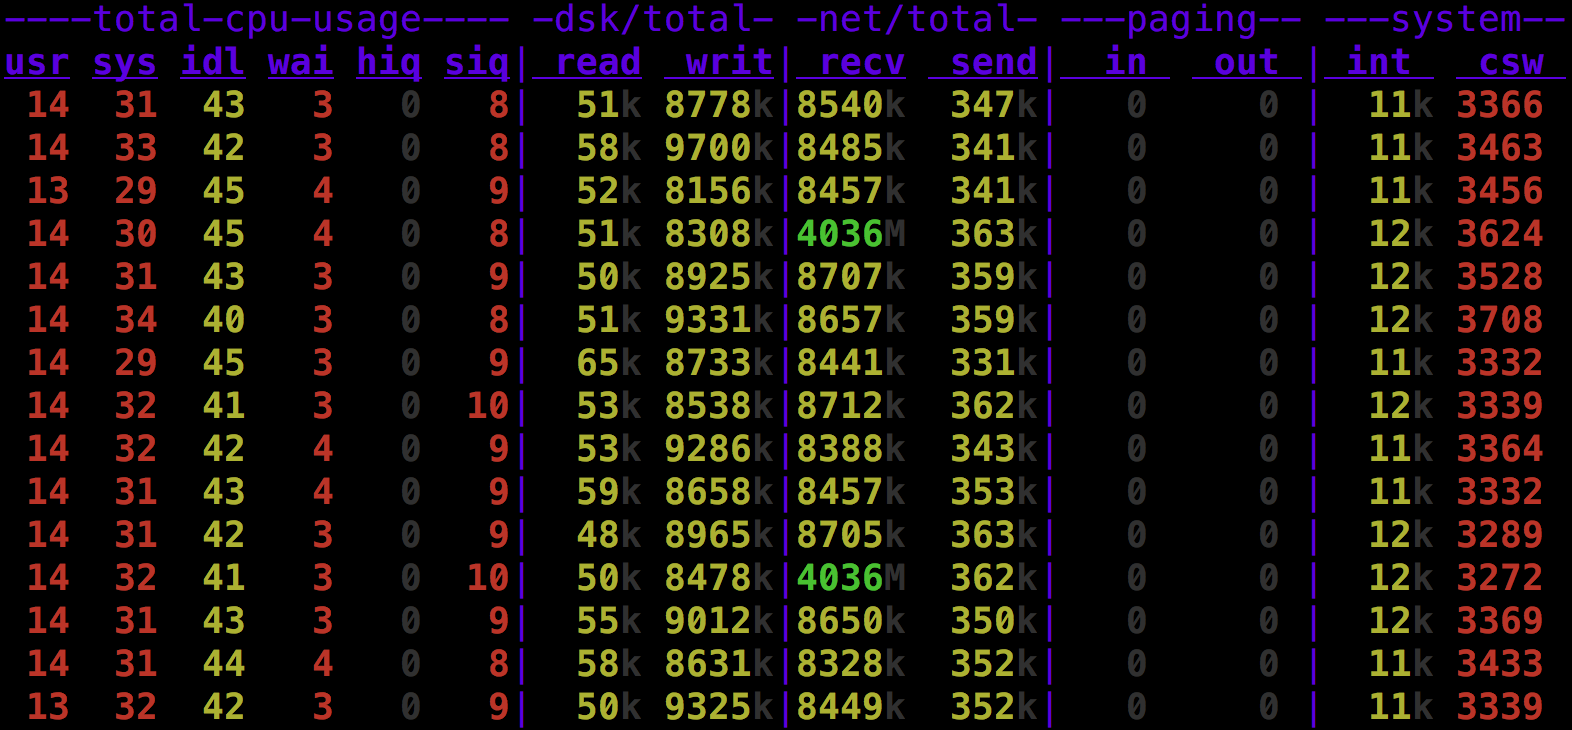Click the 'total-cpu-usage' group heading
Image resolution: width=1572 pixels, height=730 pixels.
pos(257,19)
